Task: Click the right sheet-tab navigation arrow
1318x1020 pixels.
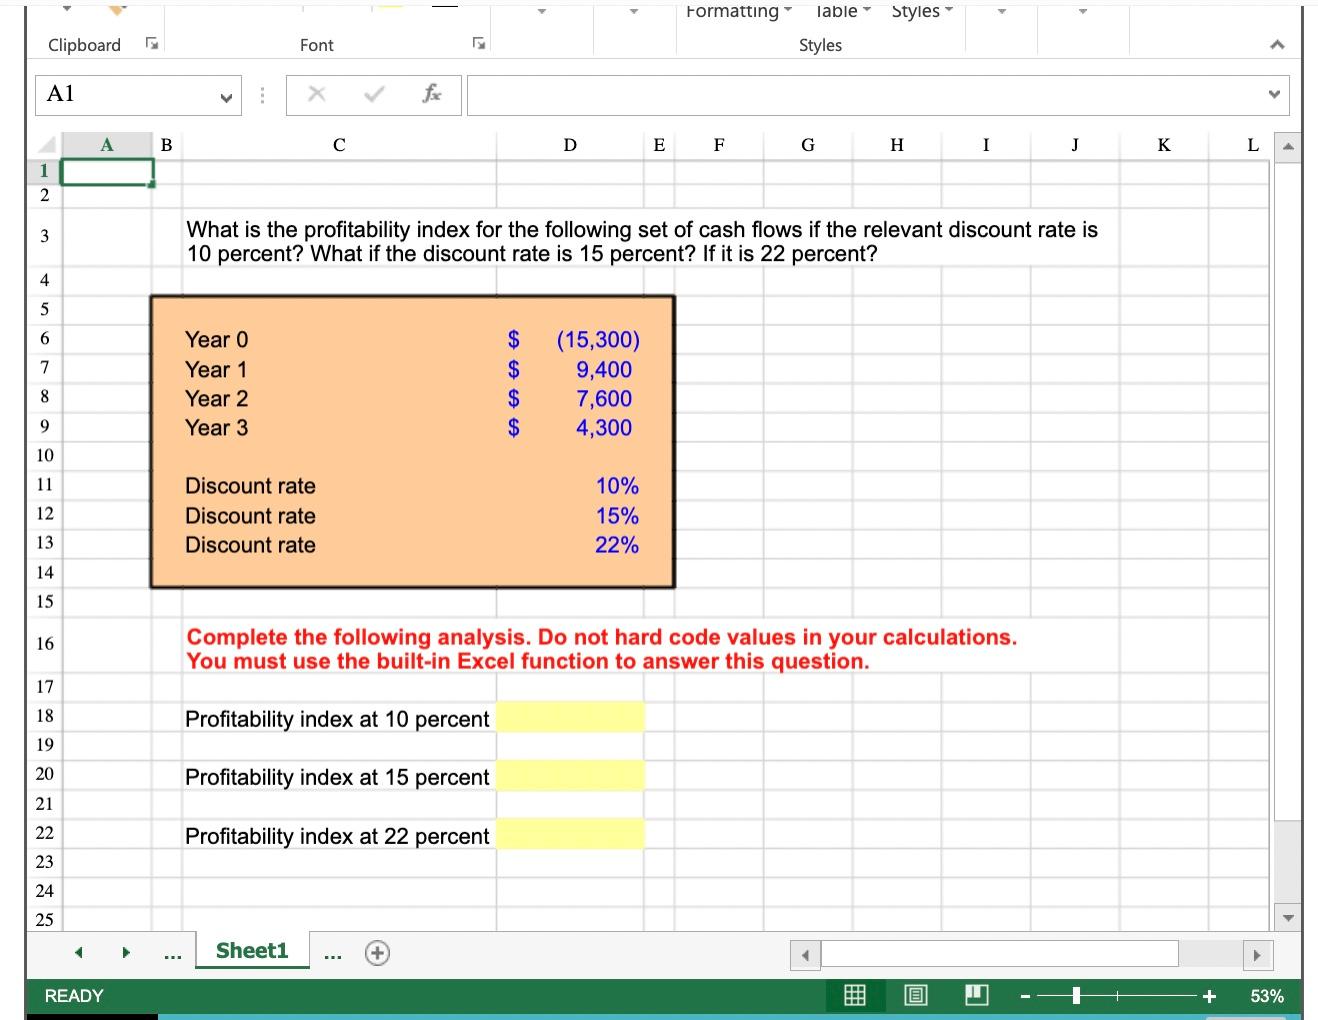Action: [x=125, y=952]
